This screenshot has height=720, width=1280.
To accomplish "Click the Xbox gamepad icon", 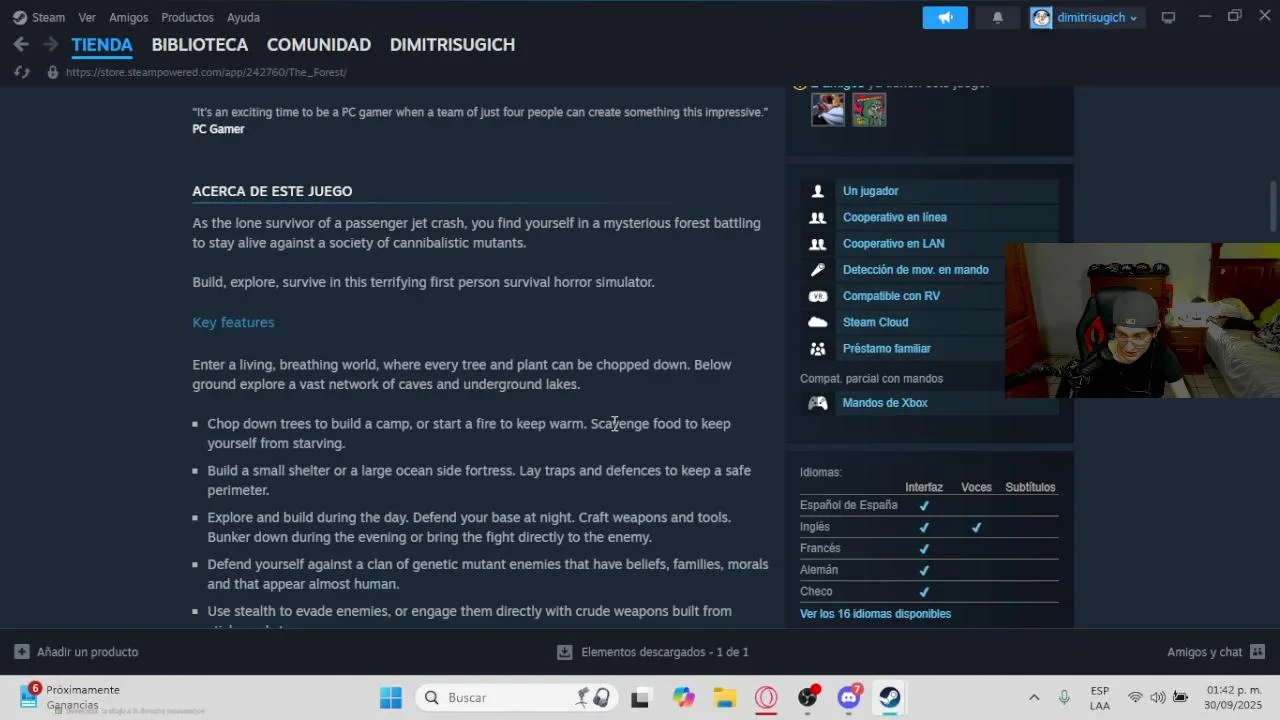I will (x=818, y=403).
